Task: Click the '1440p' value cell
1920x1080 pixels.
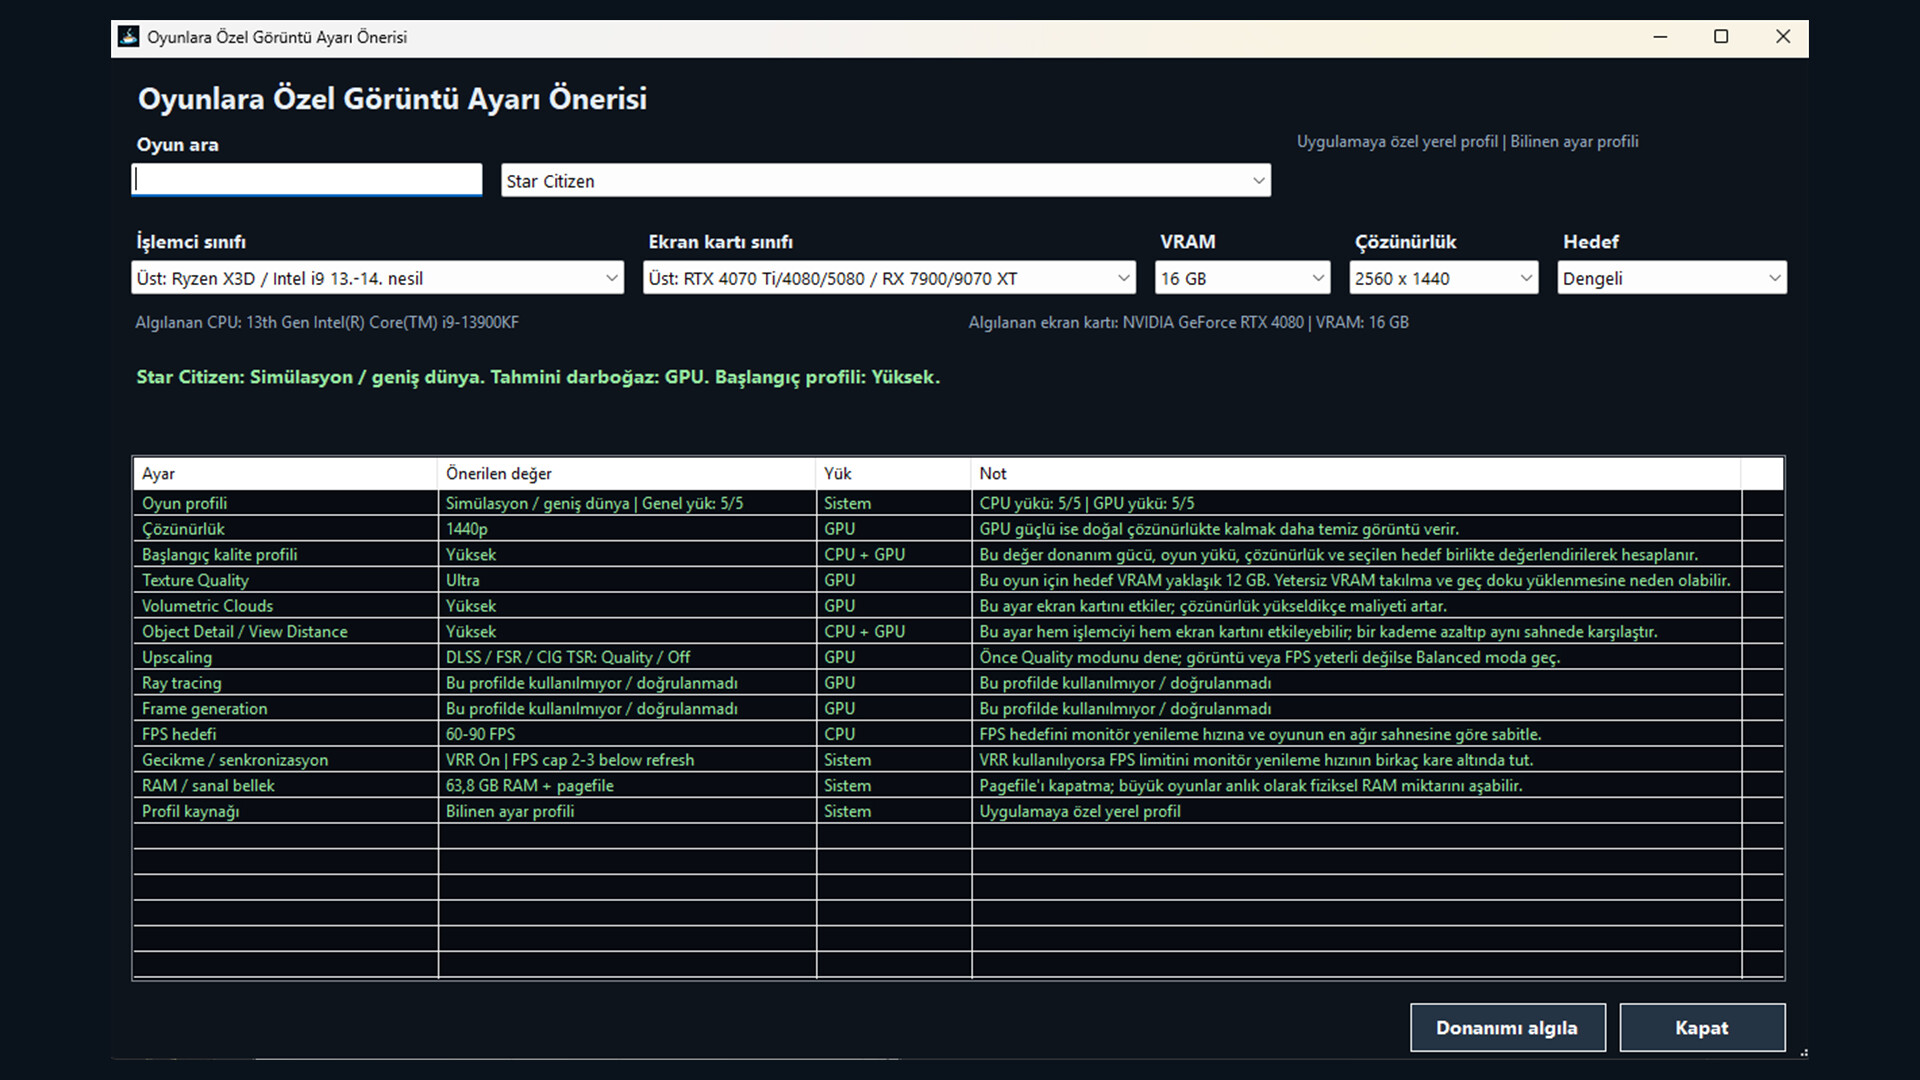Action: (627, 529)
